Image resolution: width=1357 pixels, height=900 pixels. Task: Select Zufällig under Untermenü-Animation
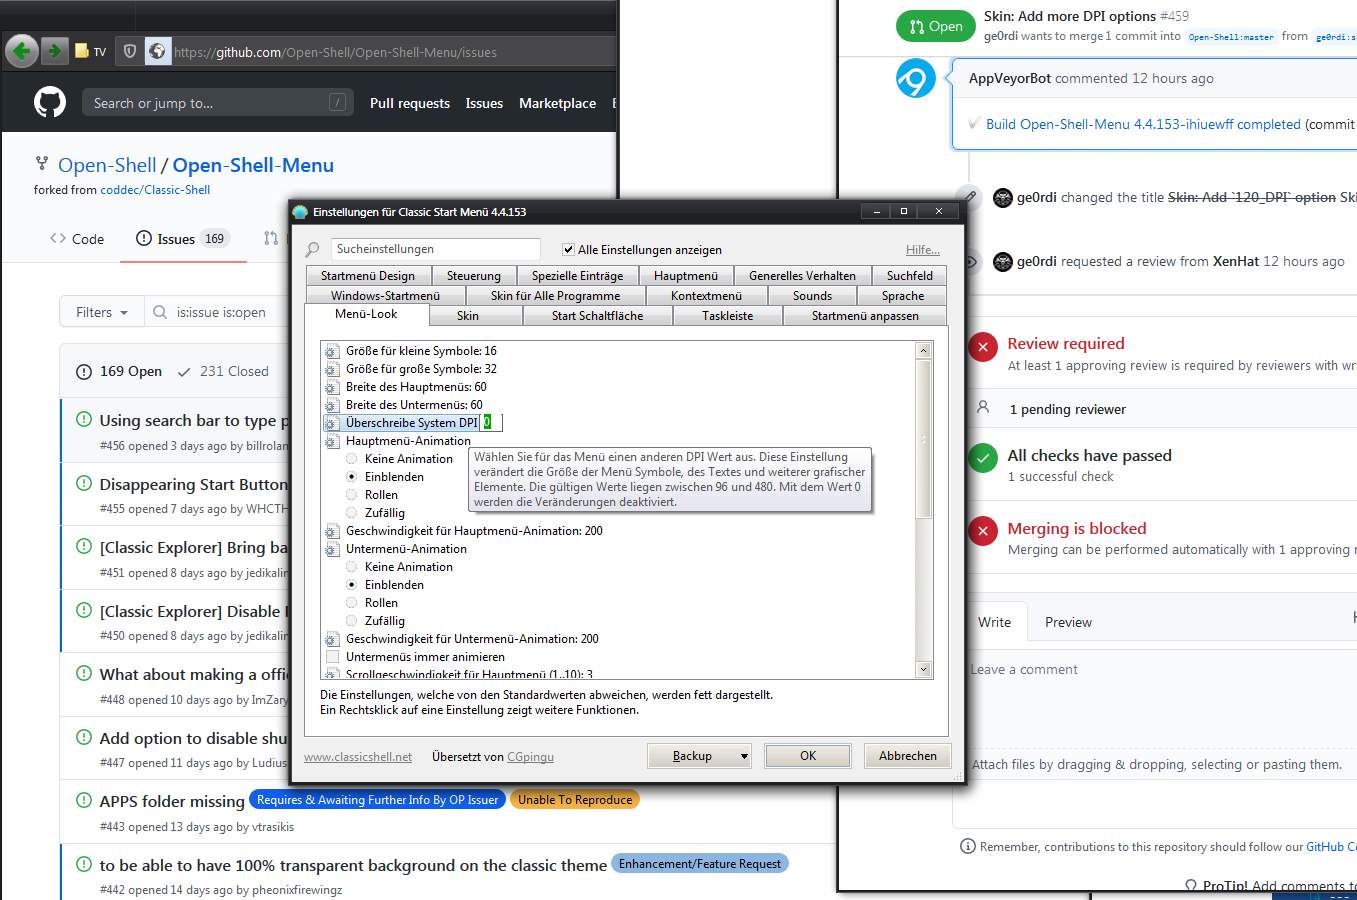coord(352,621)
